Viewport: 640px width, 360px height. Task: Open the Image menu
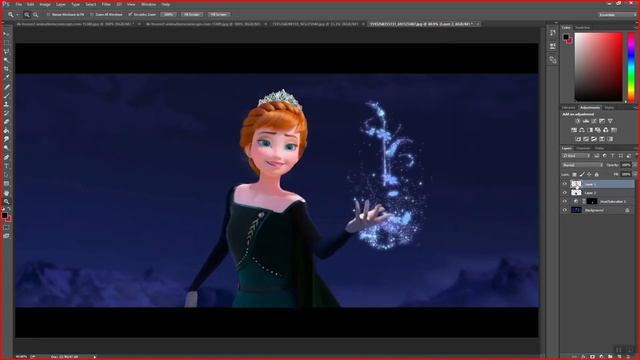(x=45, y=4)
